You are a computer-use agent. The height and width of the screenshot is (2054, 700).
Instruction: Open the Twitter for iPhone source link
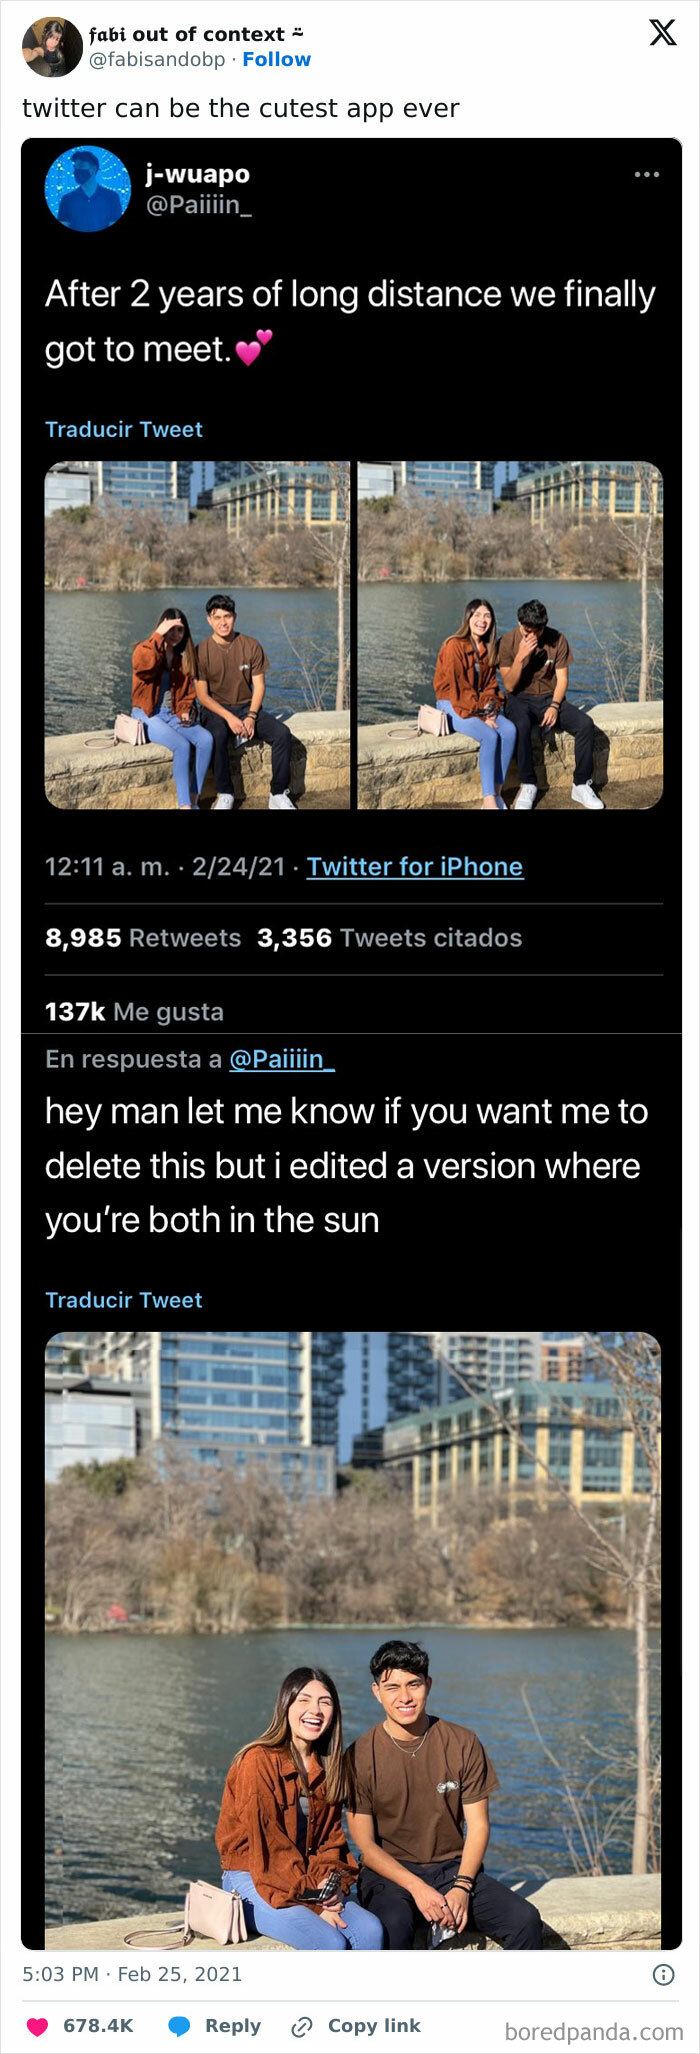416,867
